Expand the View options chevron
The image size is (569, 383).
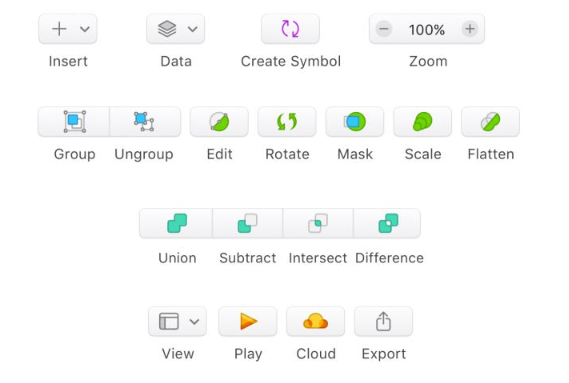click(x=195, y=321)
